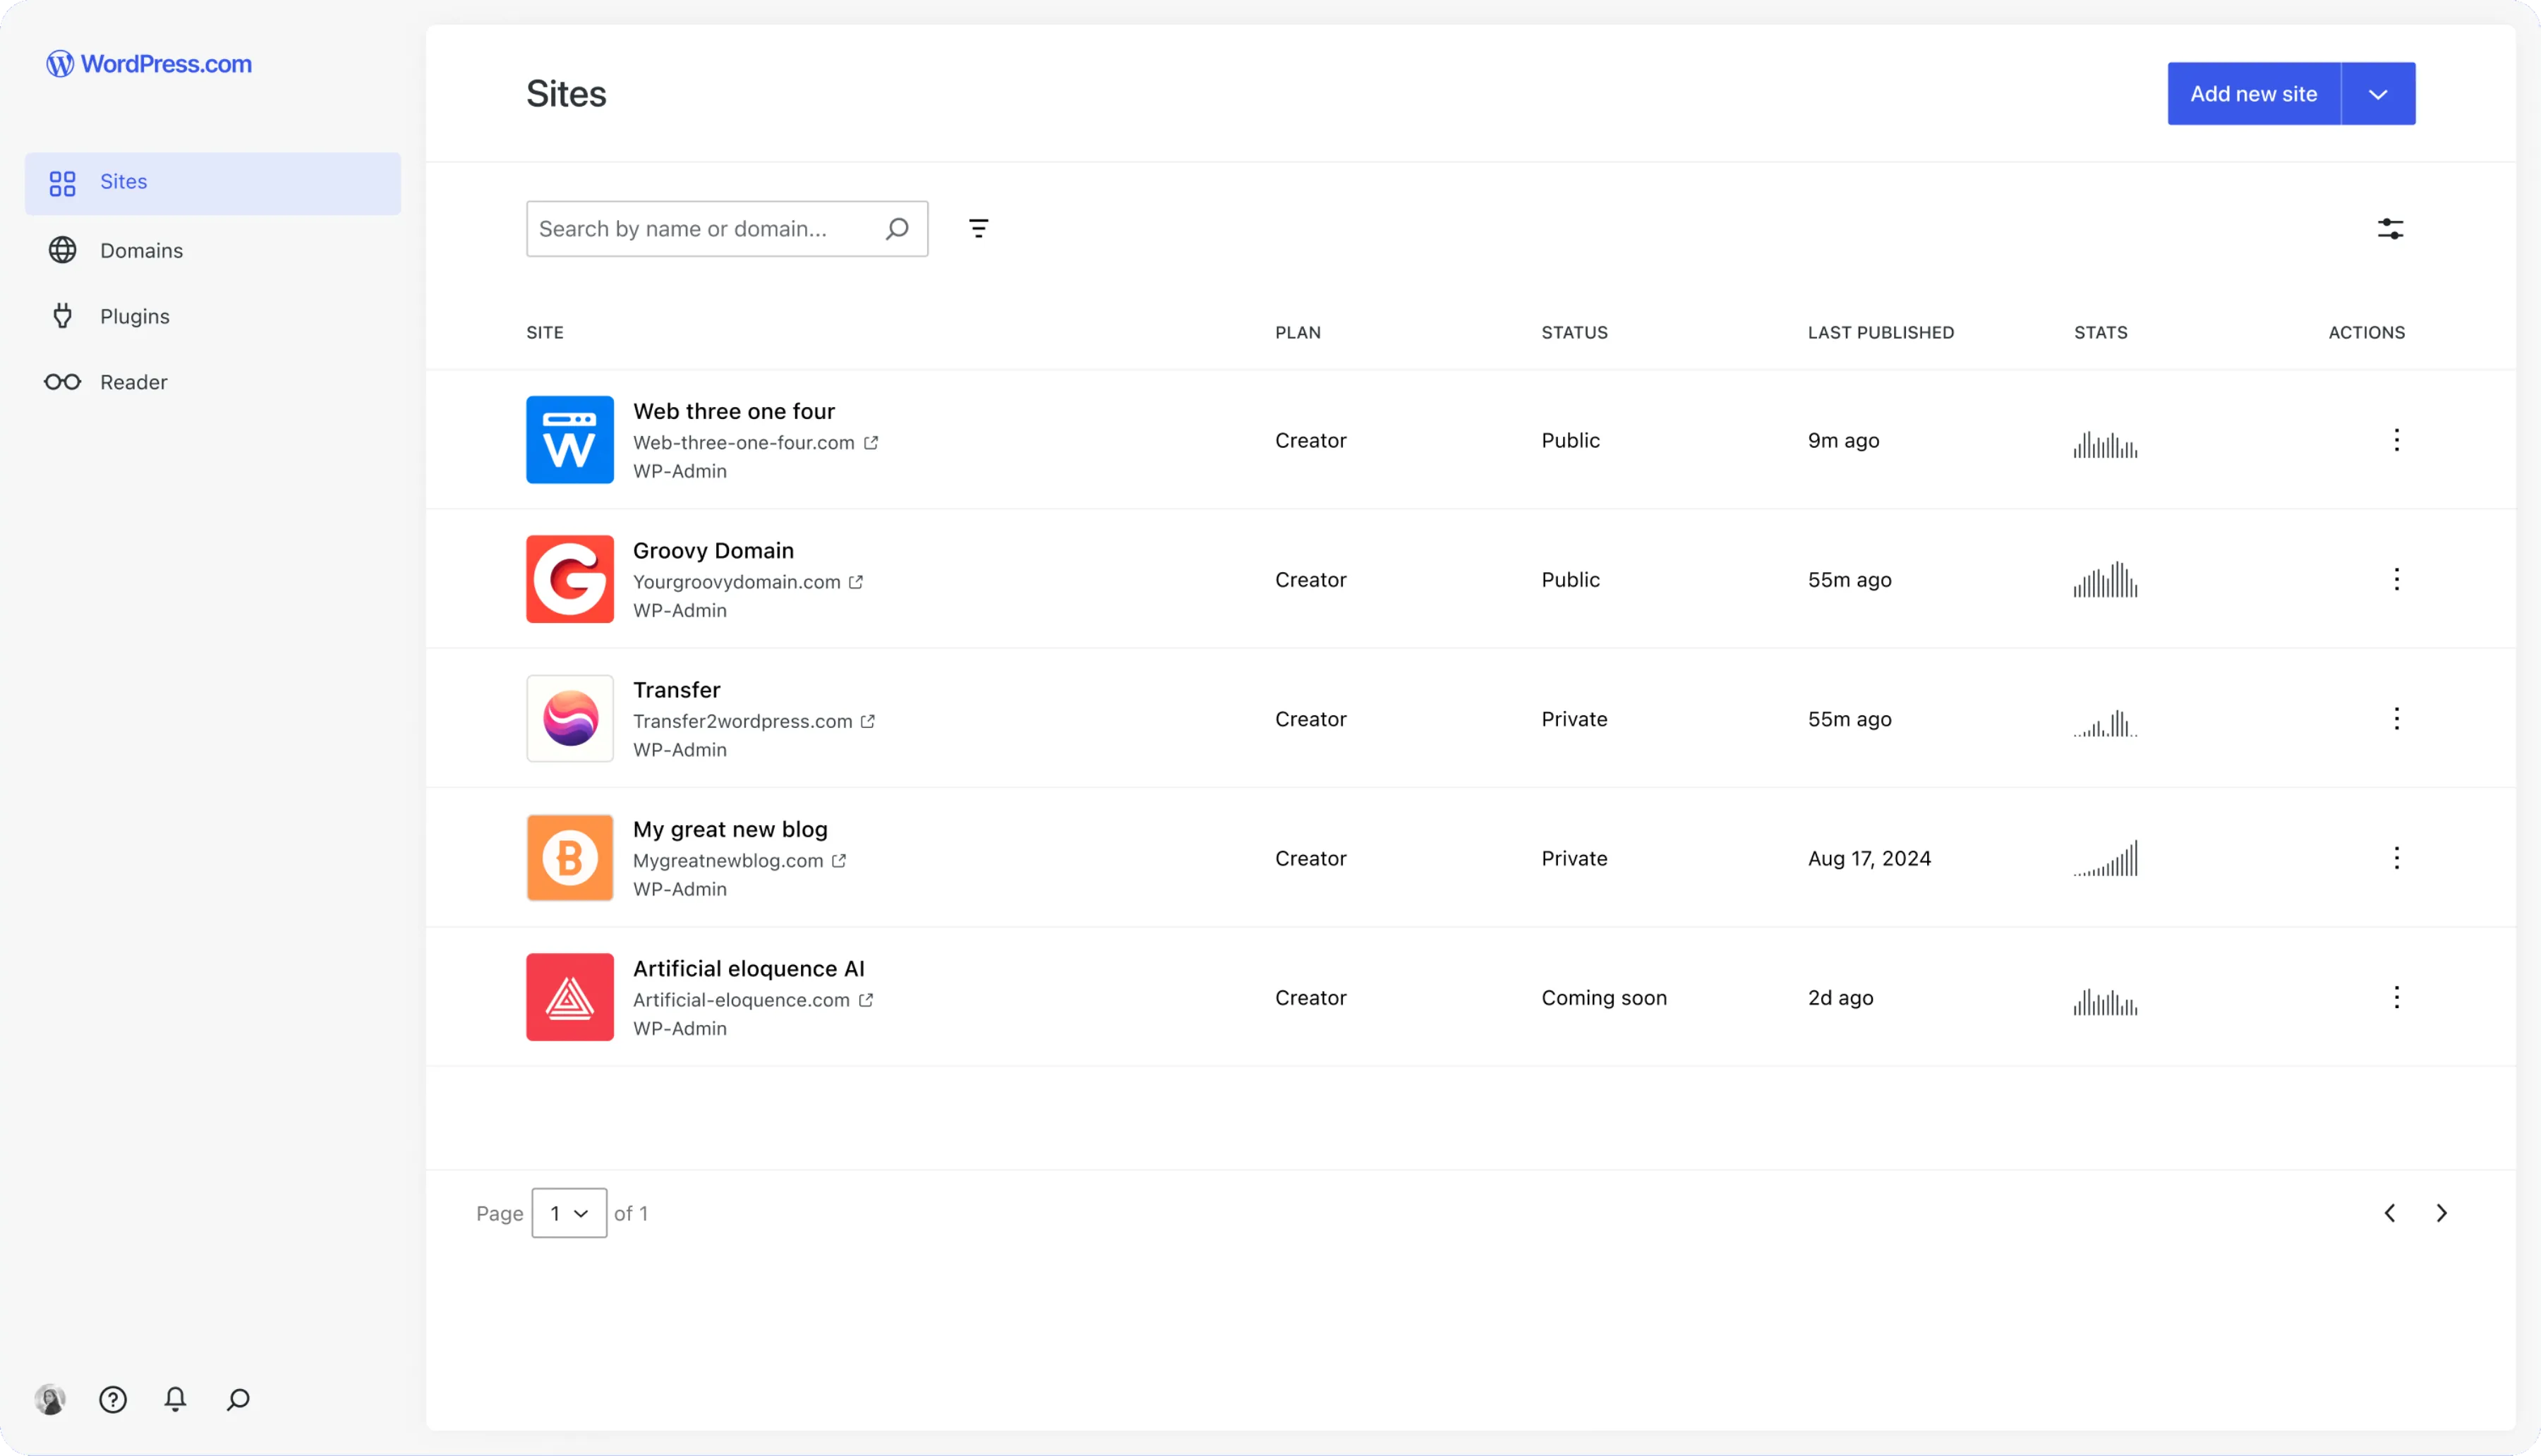Open the Web three one four site title
The height and width of the screenshot is (1456, 2541).
point(734,411)
